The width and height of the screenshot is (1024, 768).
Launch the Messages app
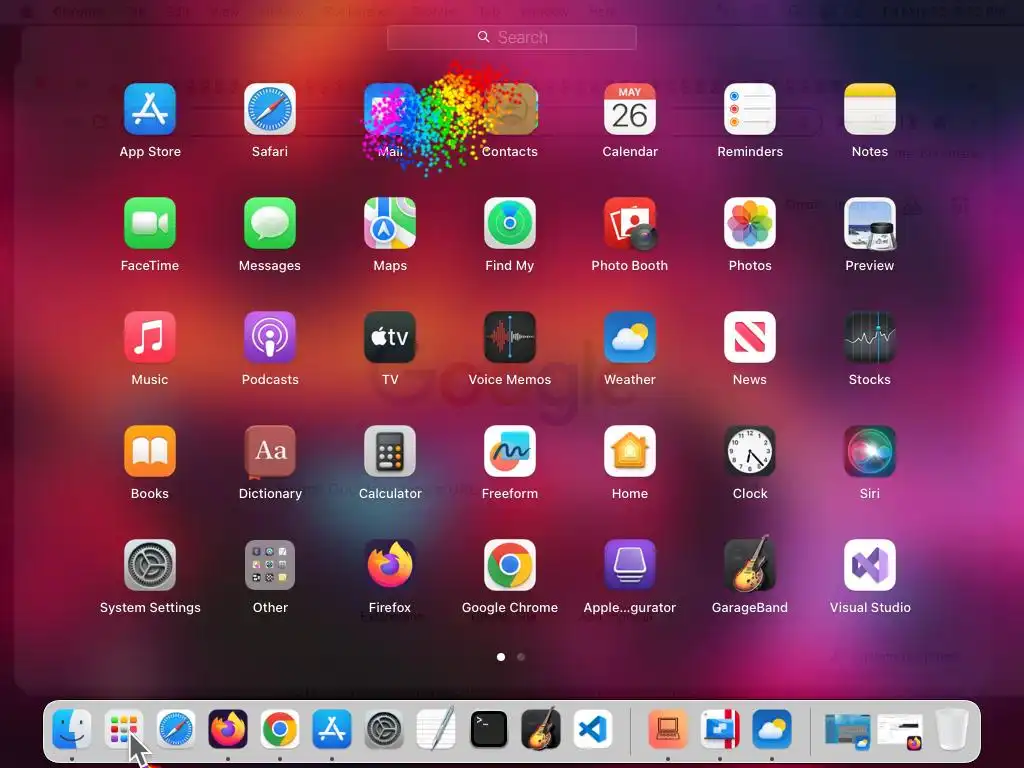coord(270,223)
